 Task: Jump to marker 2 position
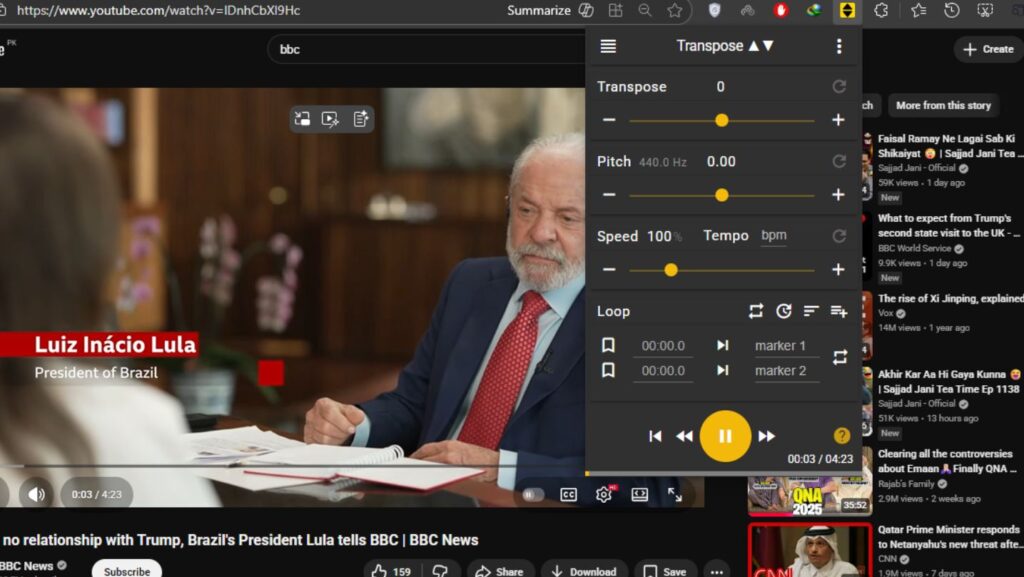722,370
